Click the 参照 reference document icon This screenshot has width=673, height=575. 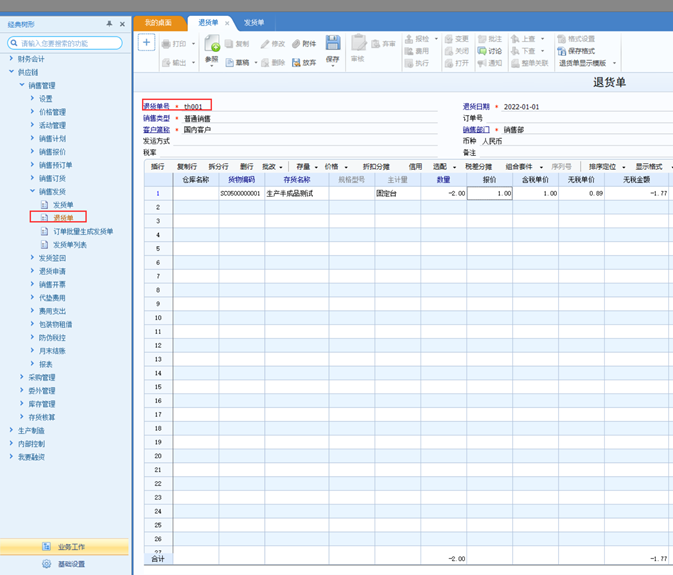click(x=212, y=44)
